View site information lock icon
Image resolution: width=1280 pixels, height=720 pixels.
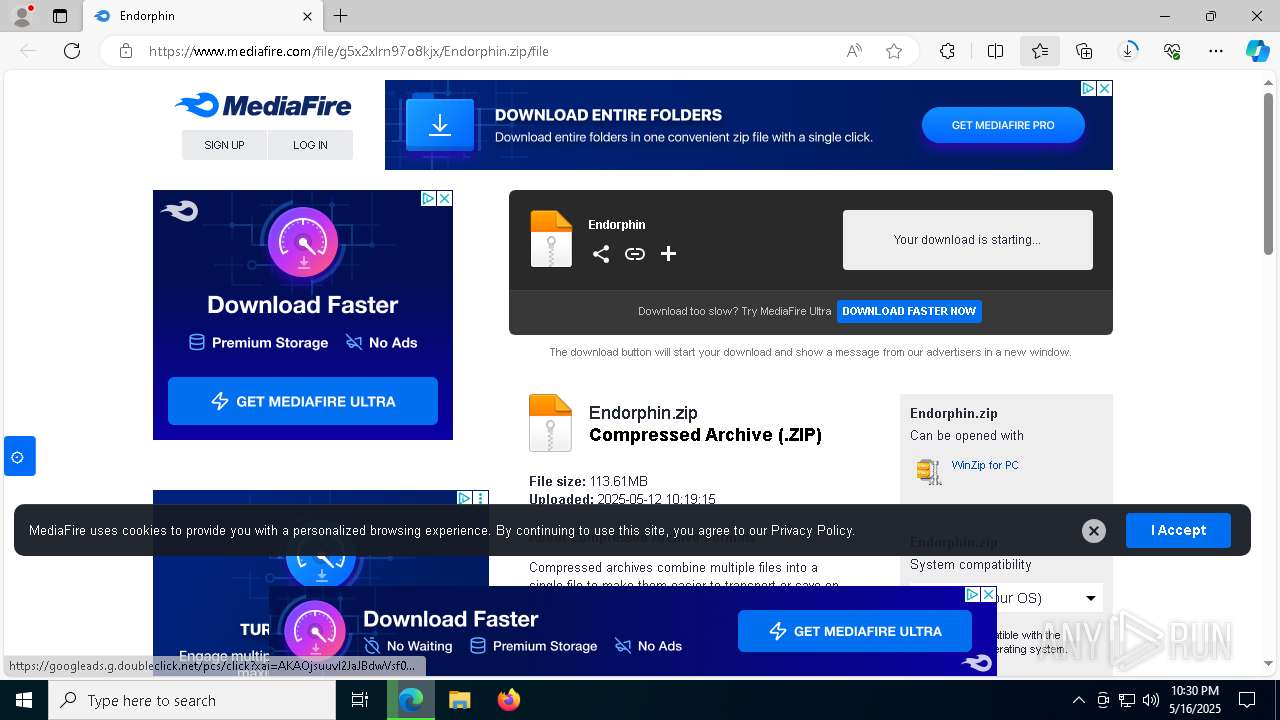[126, 51]
